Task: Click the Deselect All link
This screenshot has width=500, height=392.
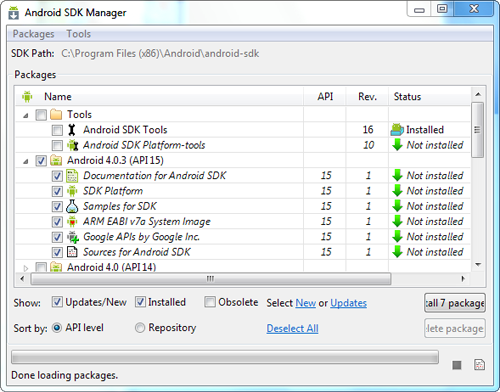Action: pyautogui.click(x=292, y=328)
